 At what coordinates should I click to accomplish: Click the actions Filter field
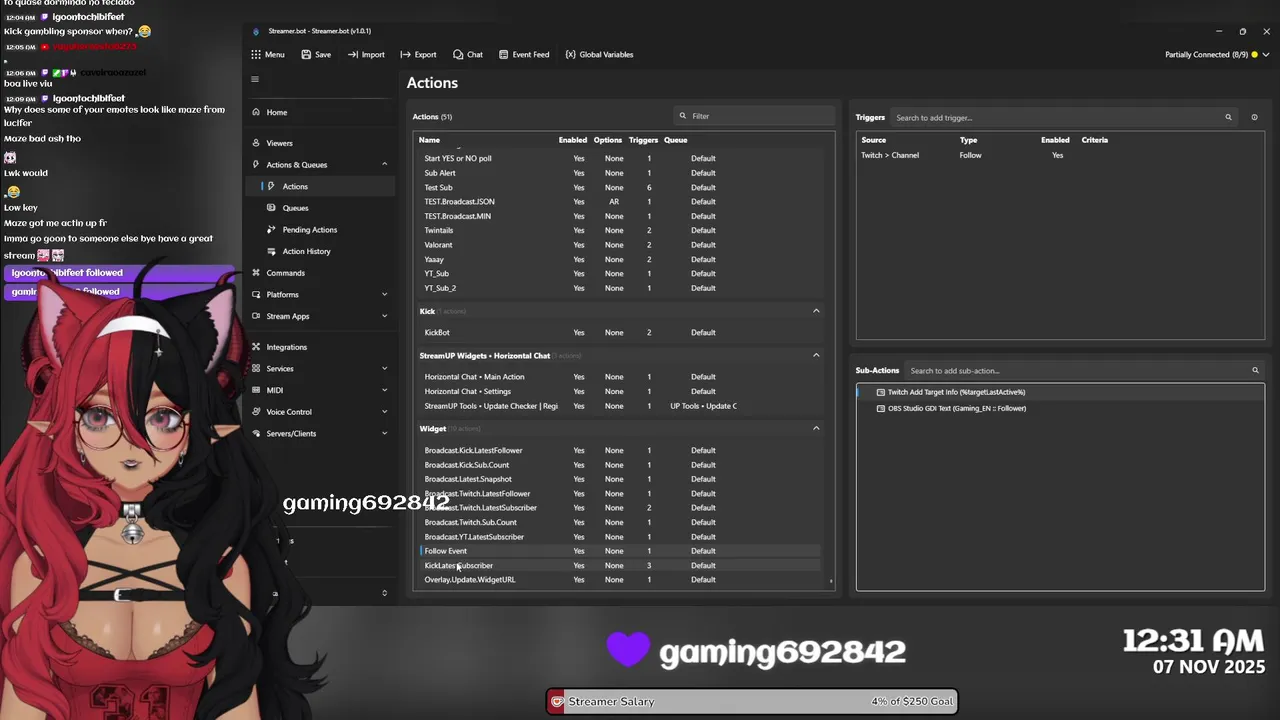point(754,116)
